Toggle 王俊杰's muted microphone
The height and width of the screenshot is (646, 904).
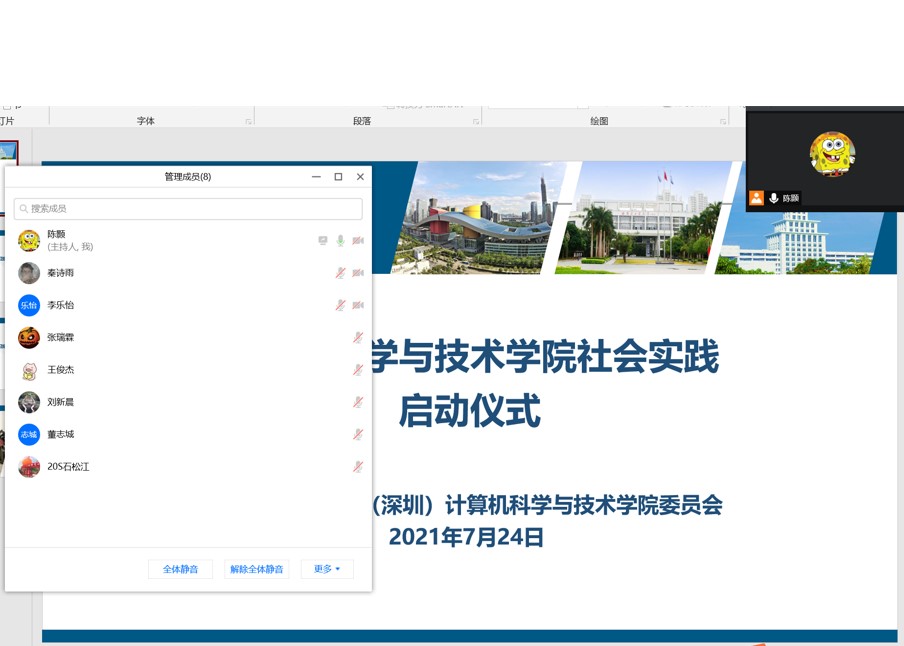pos(356,369)
